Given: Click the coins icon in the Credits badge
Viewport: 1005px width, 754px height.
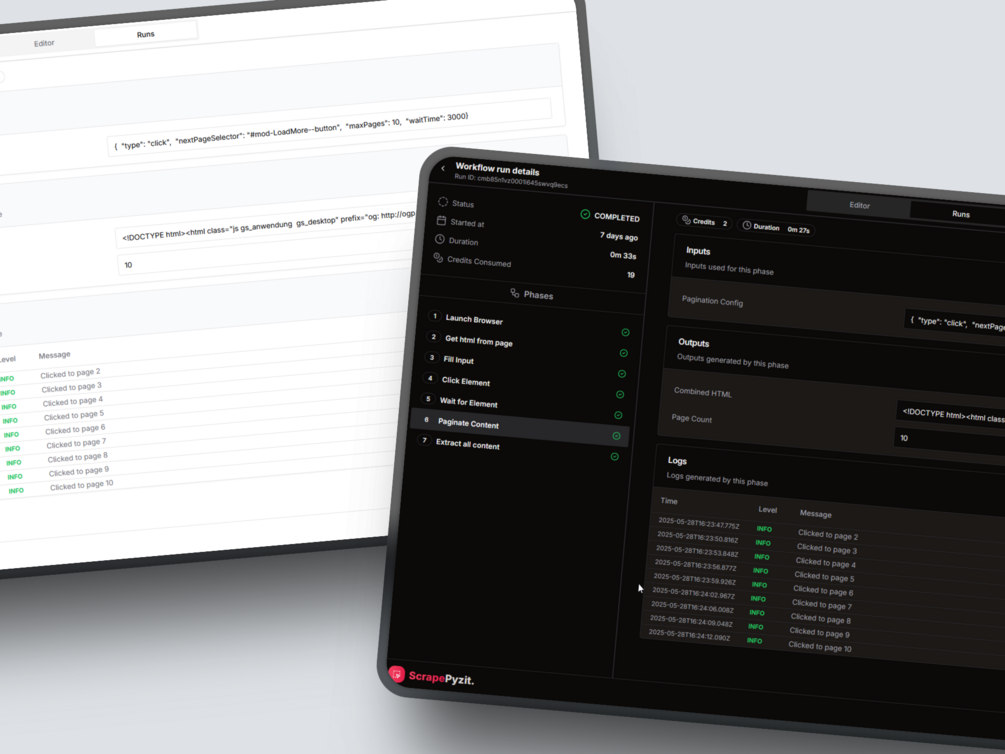Looking at the screenshot, I should tap(686, 220).
